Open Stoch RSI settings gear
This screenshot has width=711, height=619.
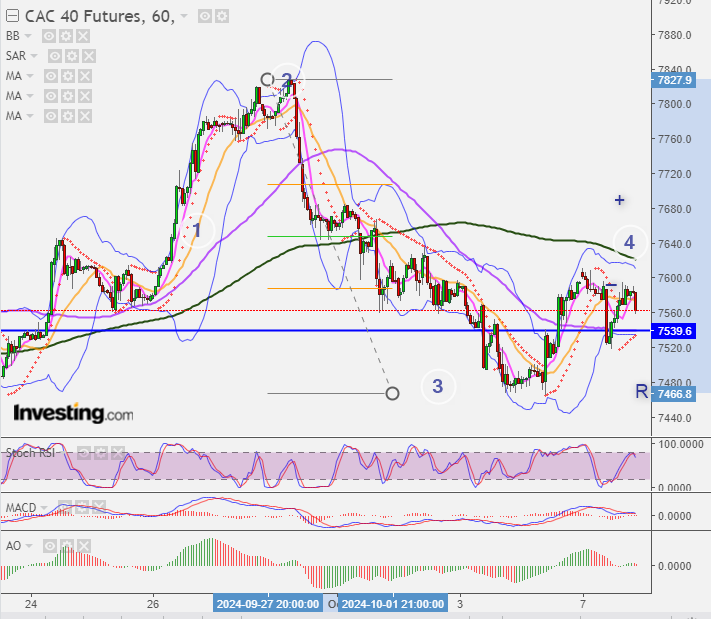pos(101,453)
